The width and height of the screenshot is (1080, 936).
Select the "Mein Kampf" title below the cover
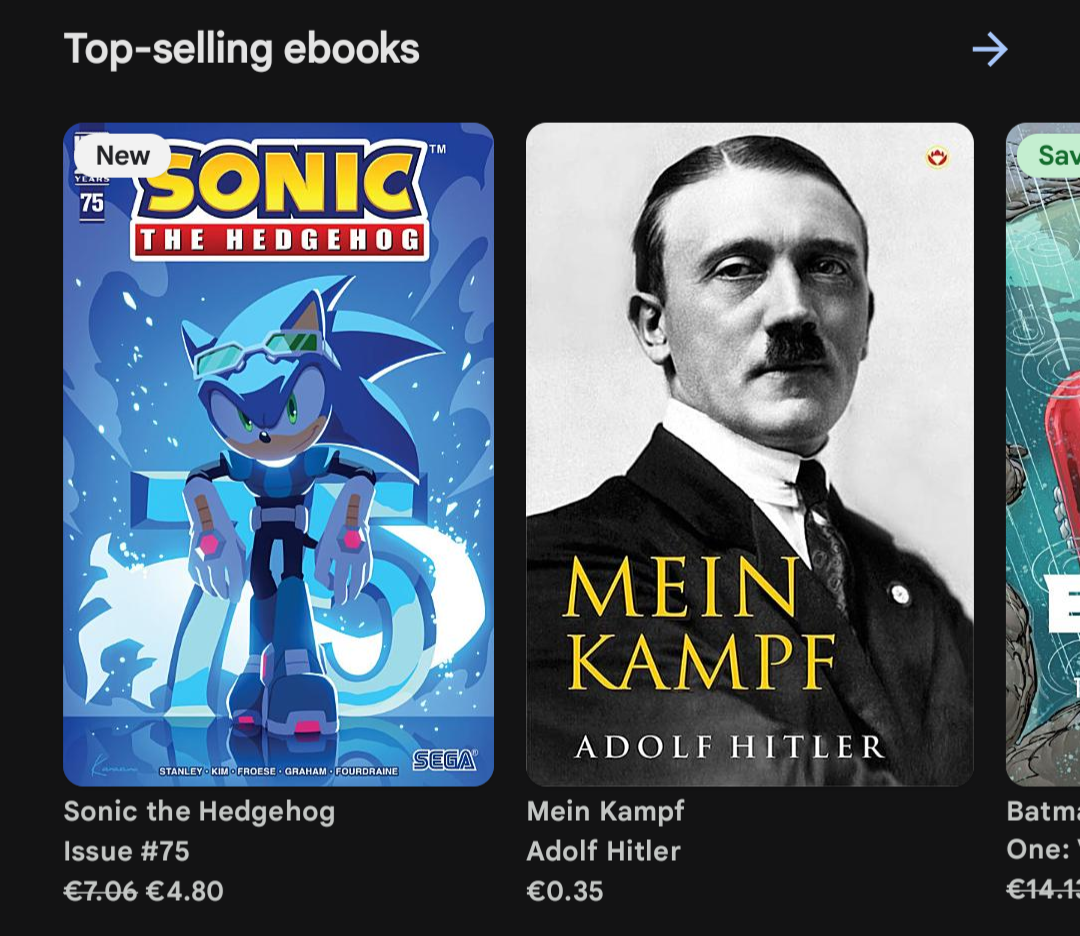pos(605,811)
